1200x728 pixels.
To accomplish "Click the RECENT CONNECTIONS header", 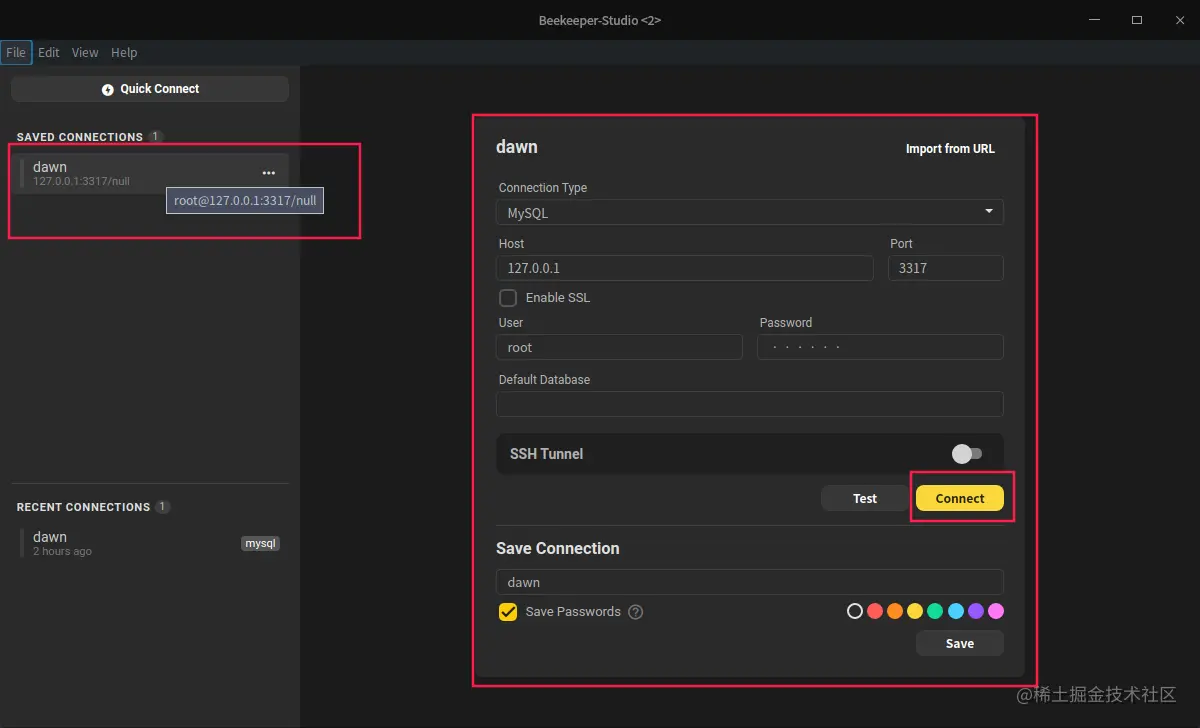I will click(x=83, y=507).
